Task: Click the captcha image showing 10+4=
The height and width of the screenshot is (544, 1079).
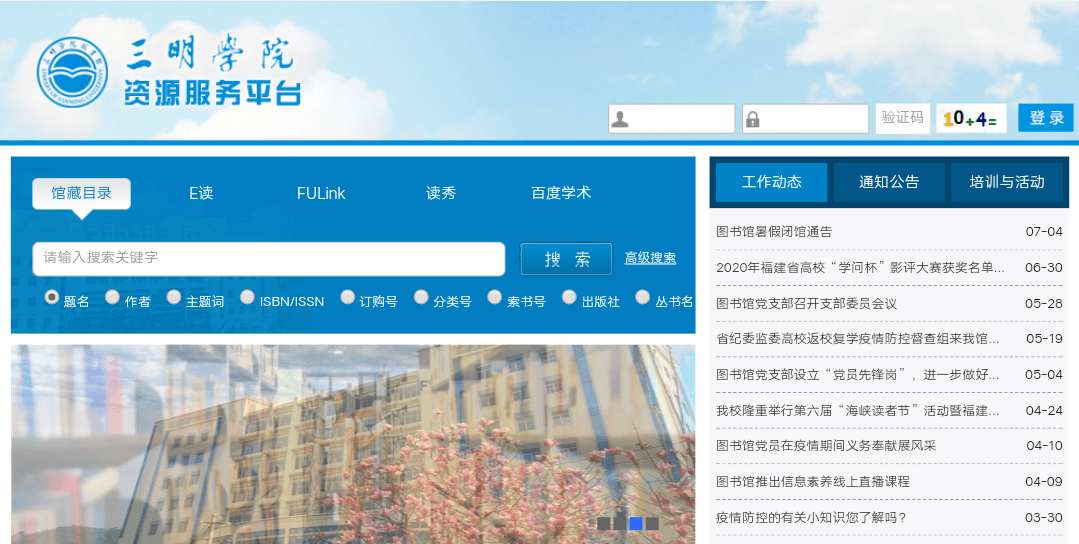Action: tap(971, 118)
